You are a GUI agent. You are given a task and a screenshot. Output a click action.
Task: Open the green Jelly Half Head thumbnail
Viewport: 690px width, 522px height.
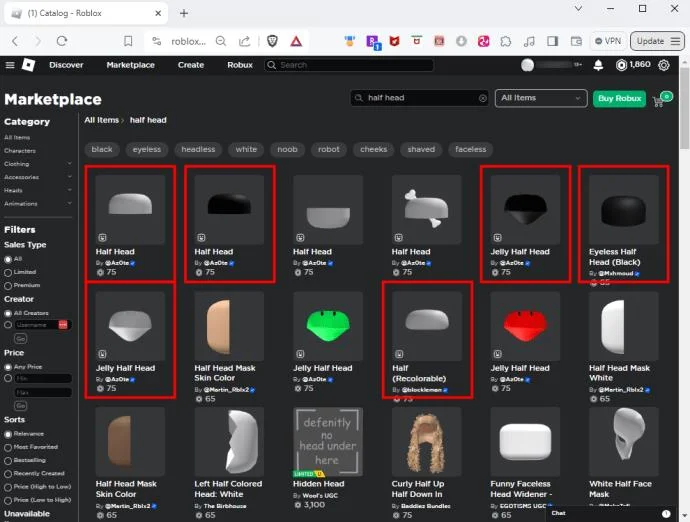click(x=328, y=326)
